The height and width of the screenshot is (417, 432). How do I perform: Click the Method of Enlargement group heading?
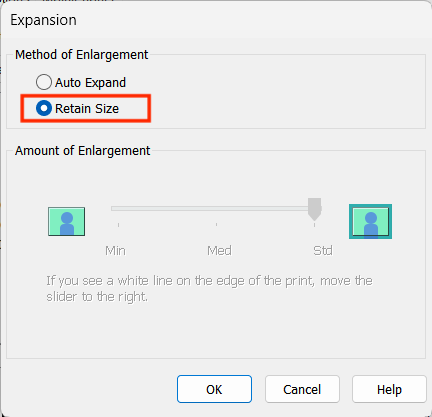pos(82,55)
